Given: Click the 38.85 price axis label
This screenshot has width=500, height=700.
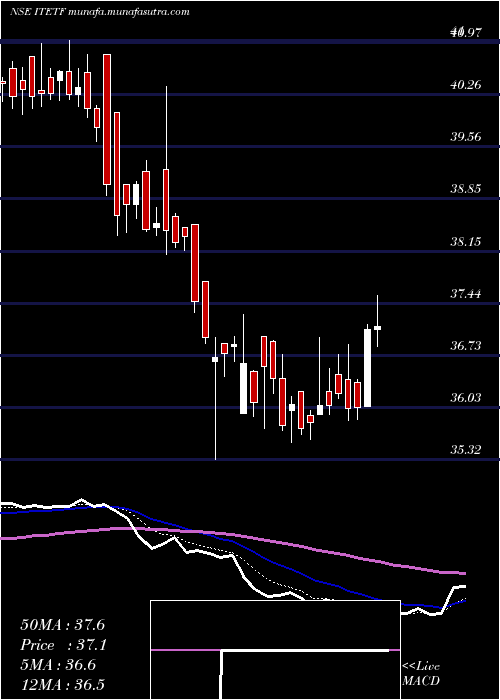Looking at the screenshot, I should tap(466, 188).
